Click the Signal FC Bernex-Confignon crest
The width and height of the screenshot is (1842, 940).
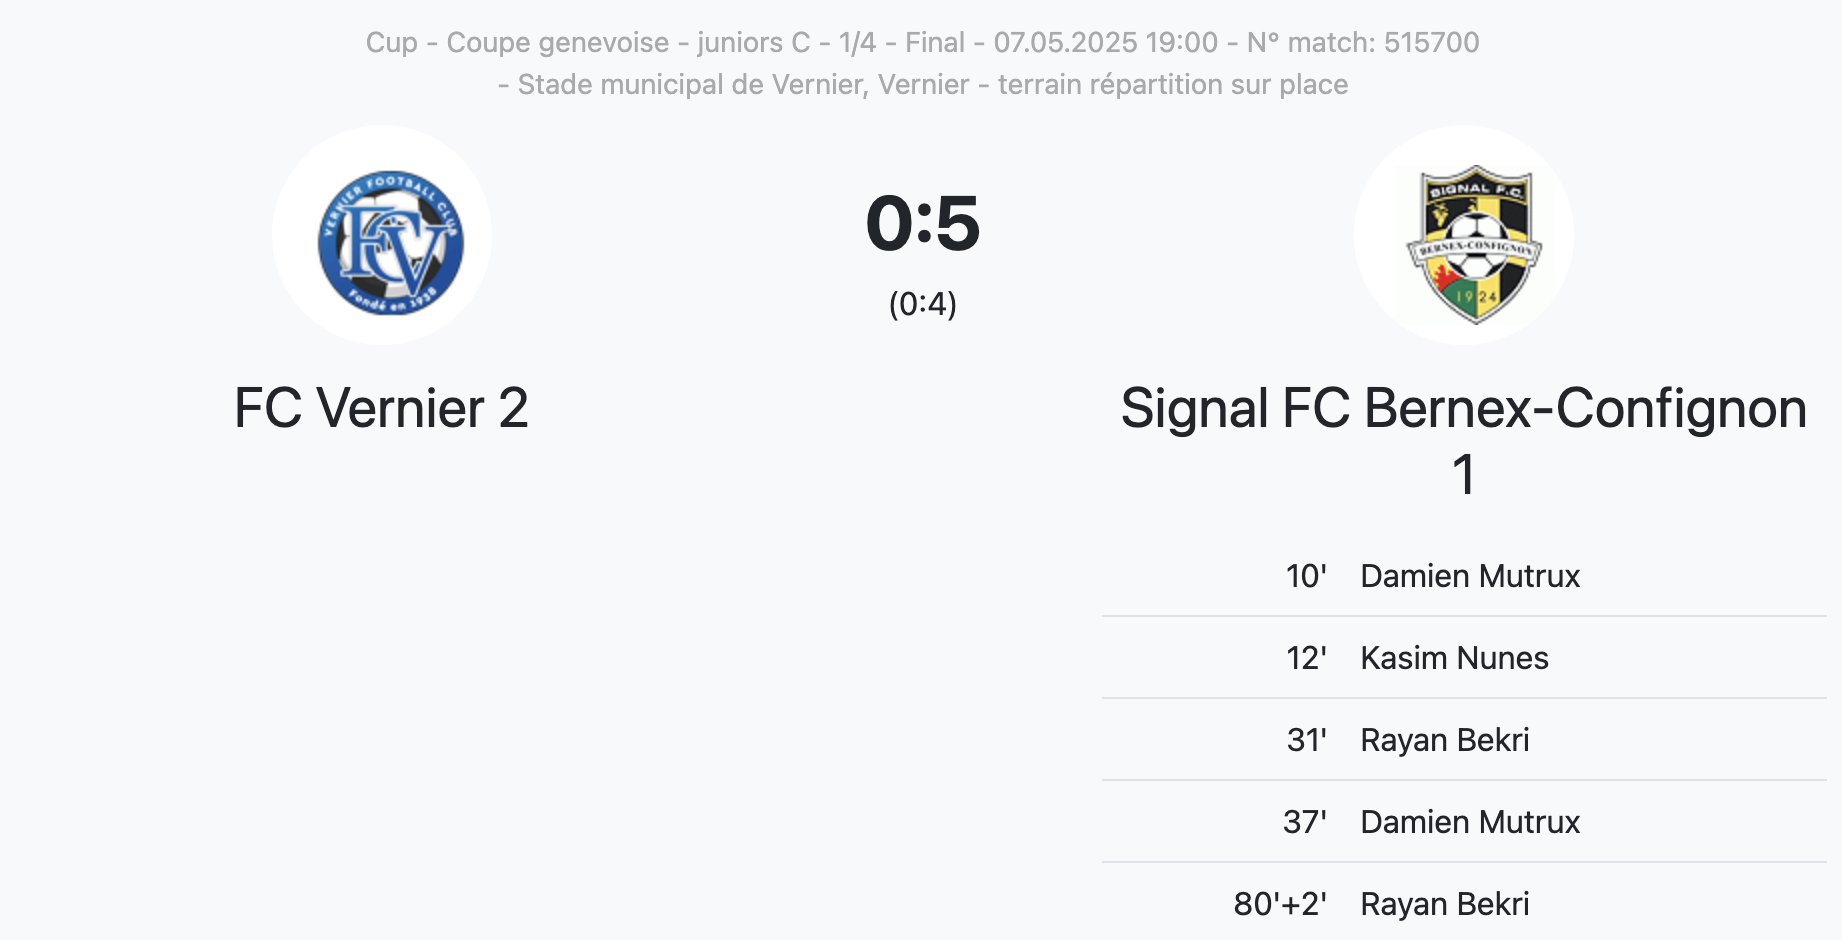[x=1473, y=241]
